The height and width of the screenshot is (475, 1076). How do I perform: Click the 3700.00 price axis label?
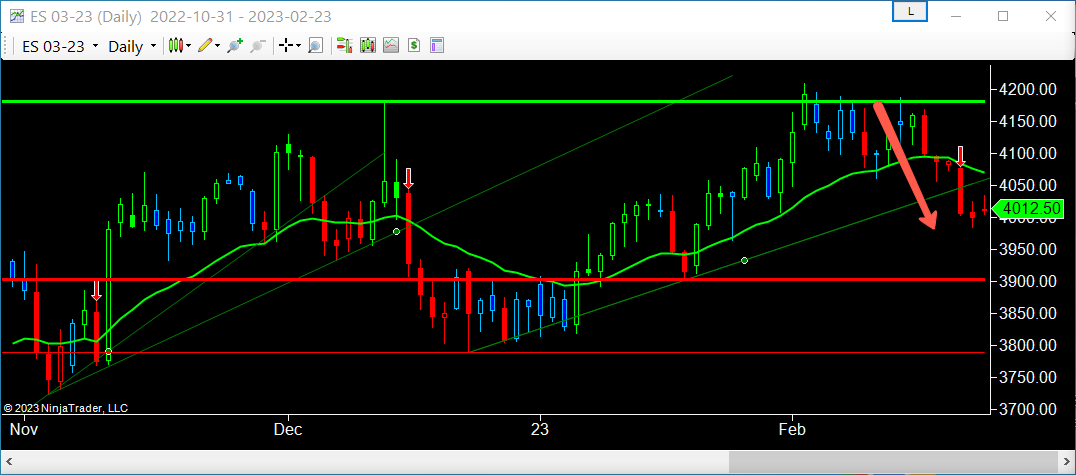(1027, 409)
